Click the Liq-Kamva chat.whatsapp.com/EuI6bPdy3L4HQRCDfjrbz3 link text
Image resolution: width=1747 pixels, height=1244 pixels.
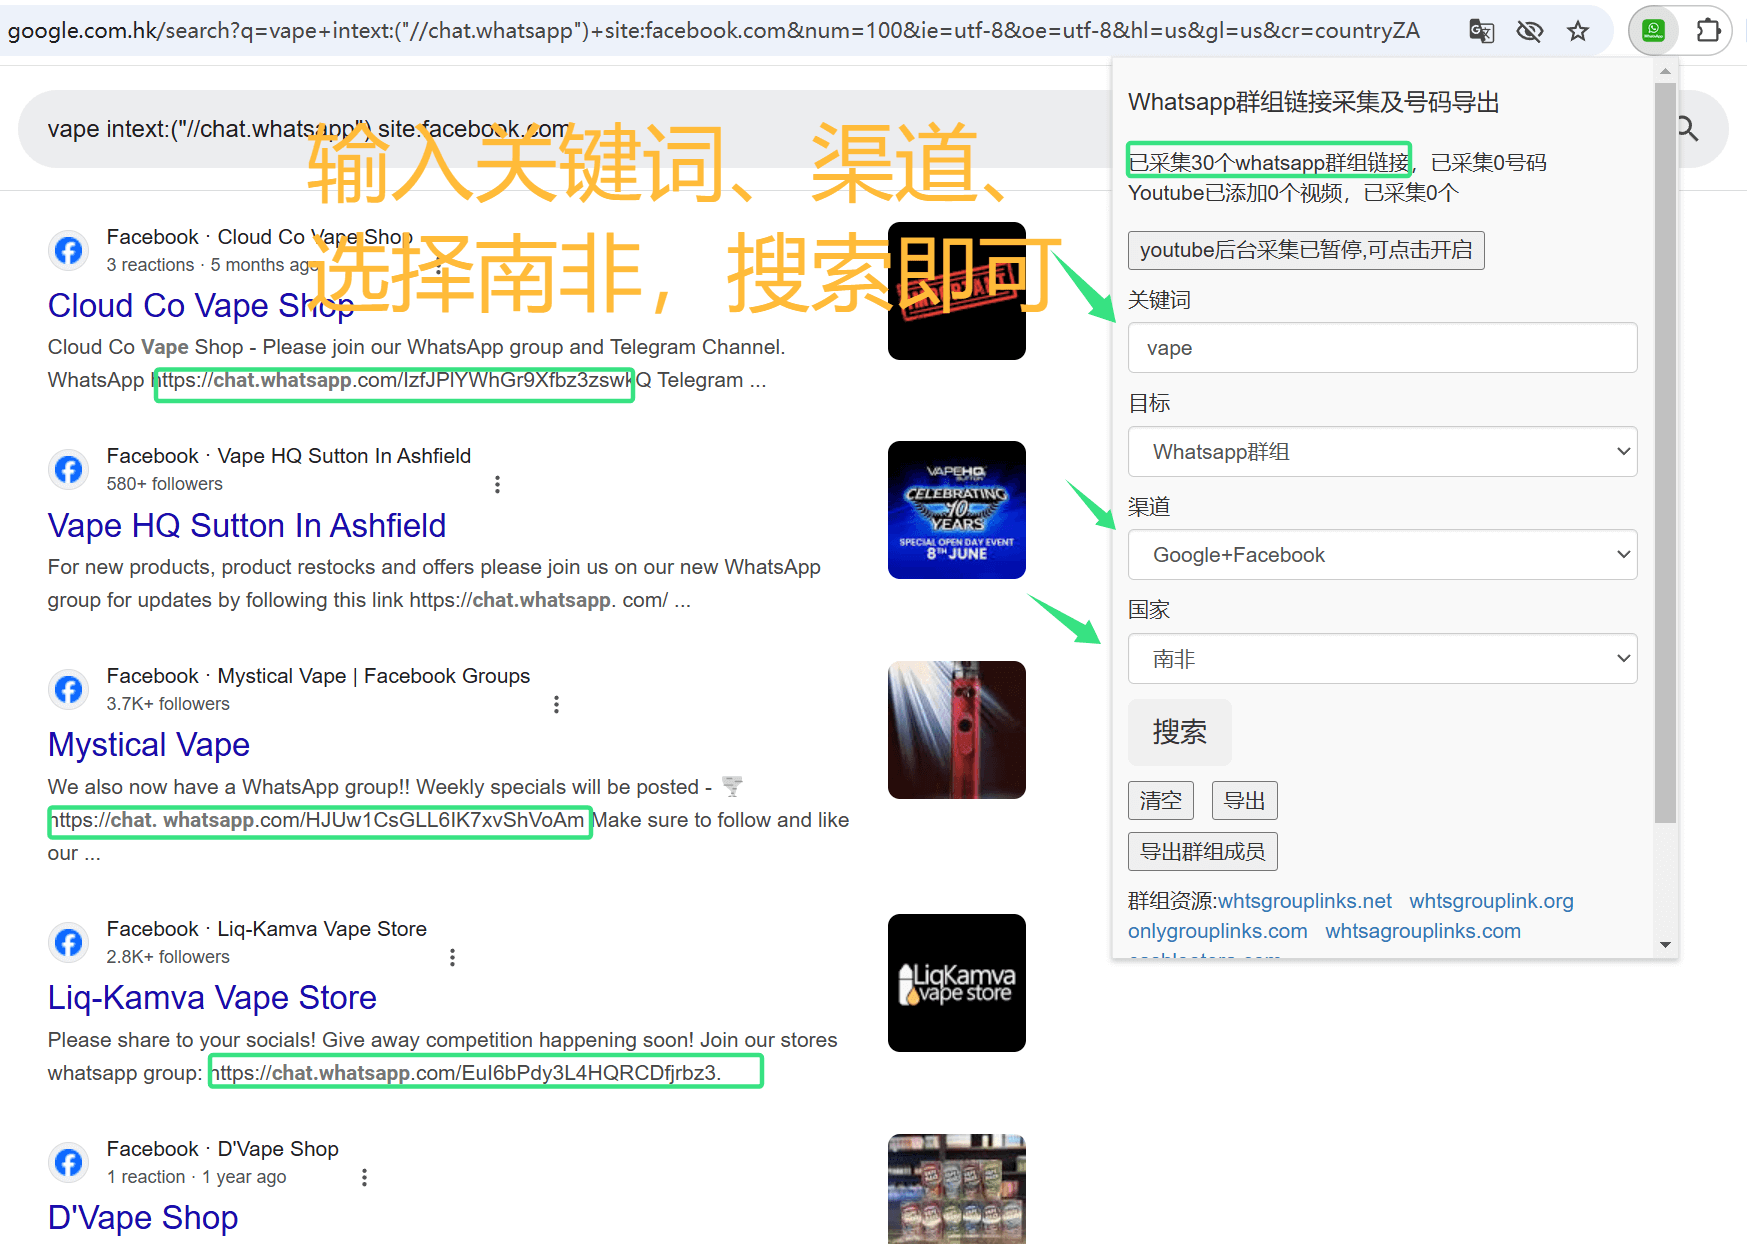[x=465, y=1073]
